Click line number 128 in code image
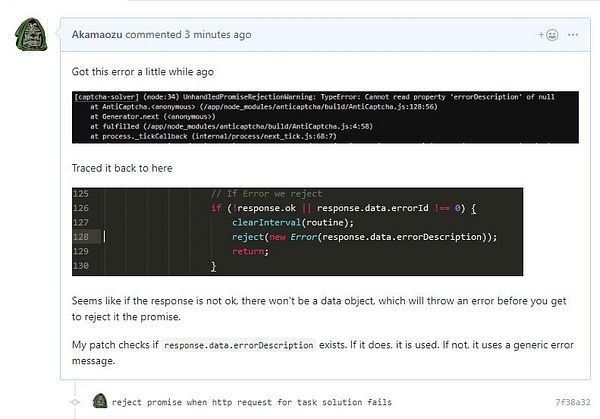Screen dimensions: 600x419 (x=81, y=237)
